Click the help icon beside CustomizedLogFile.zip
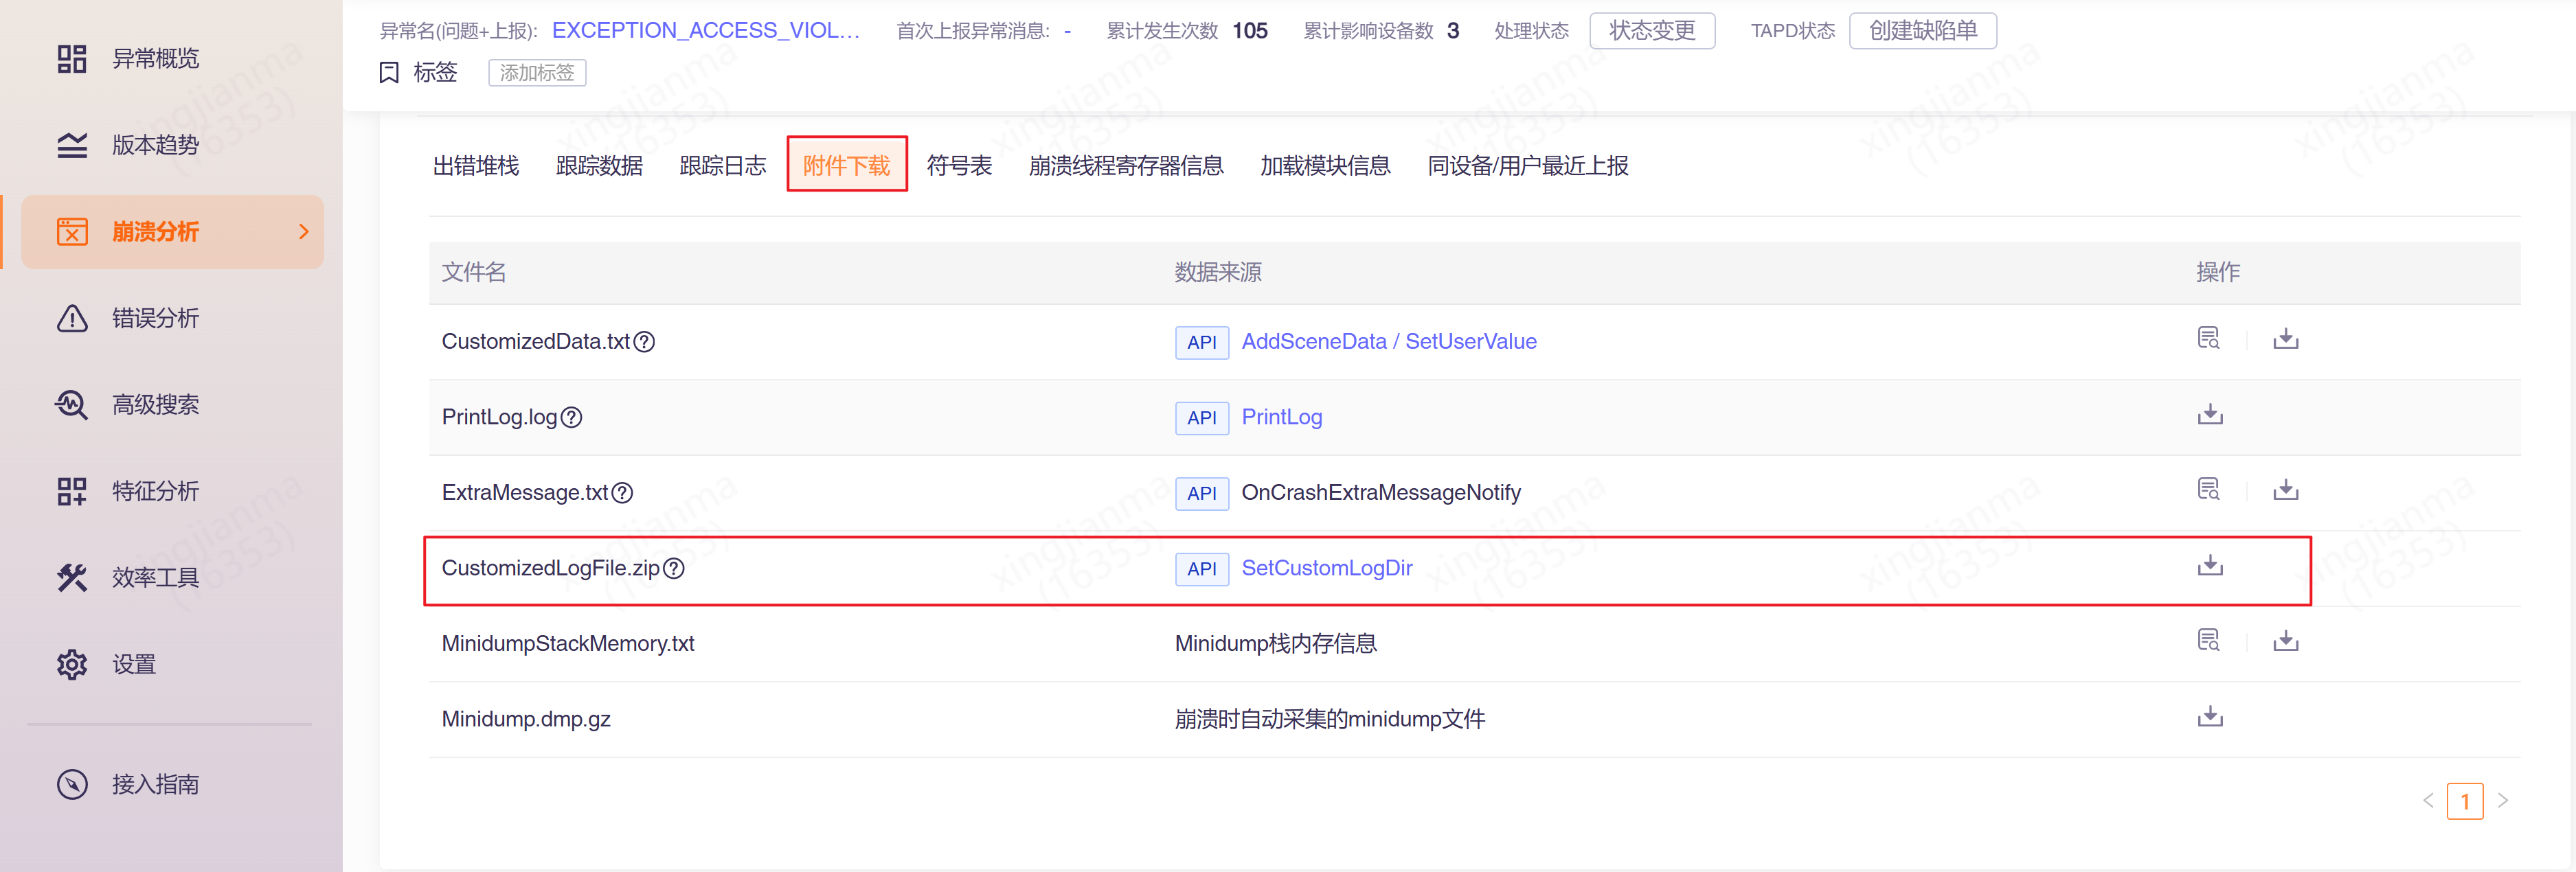Screen dimensions: 2576x872 tap(674, 568)
